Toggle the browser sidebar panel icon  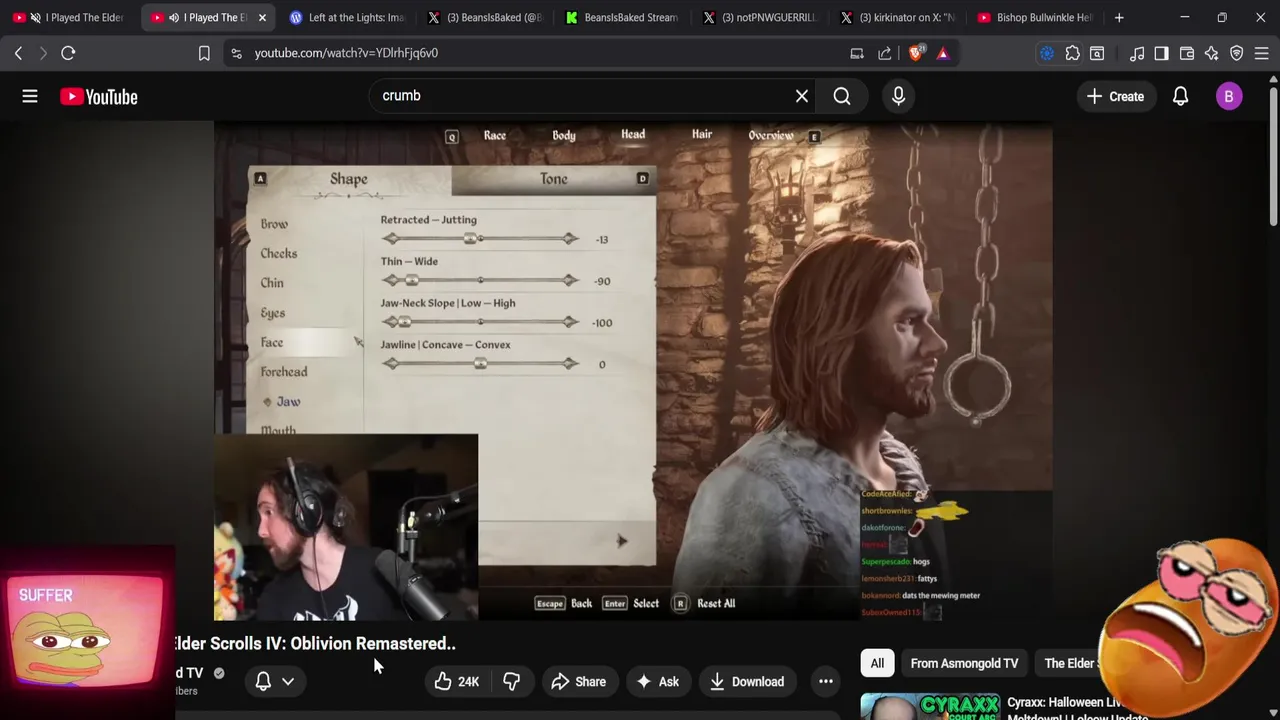[1161, 53]
